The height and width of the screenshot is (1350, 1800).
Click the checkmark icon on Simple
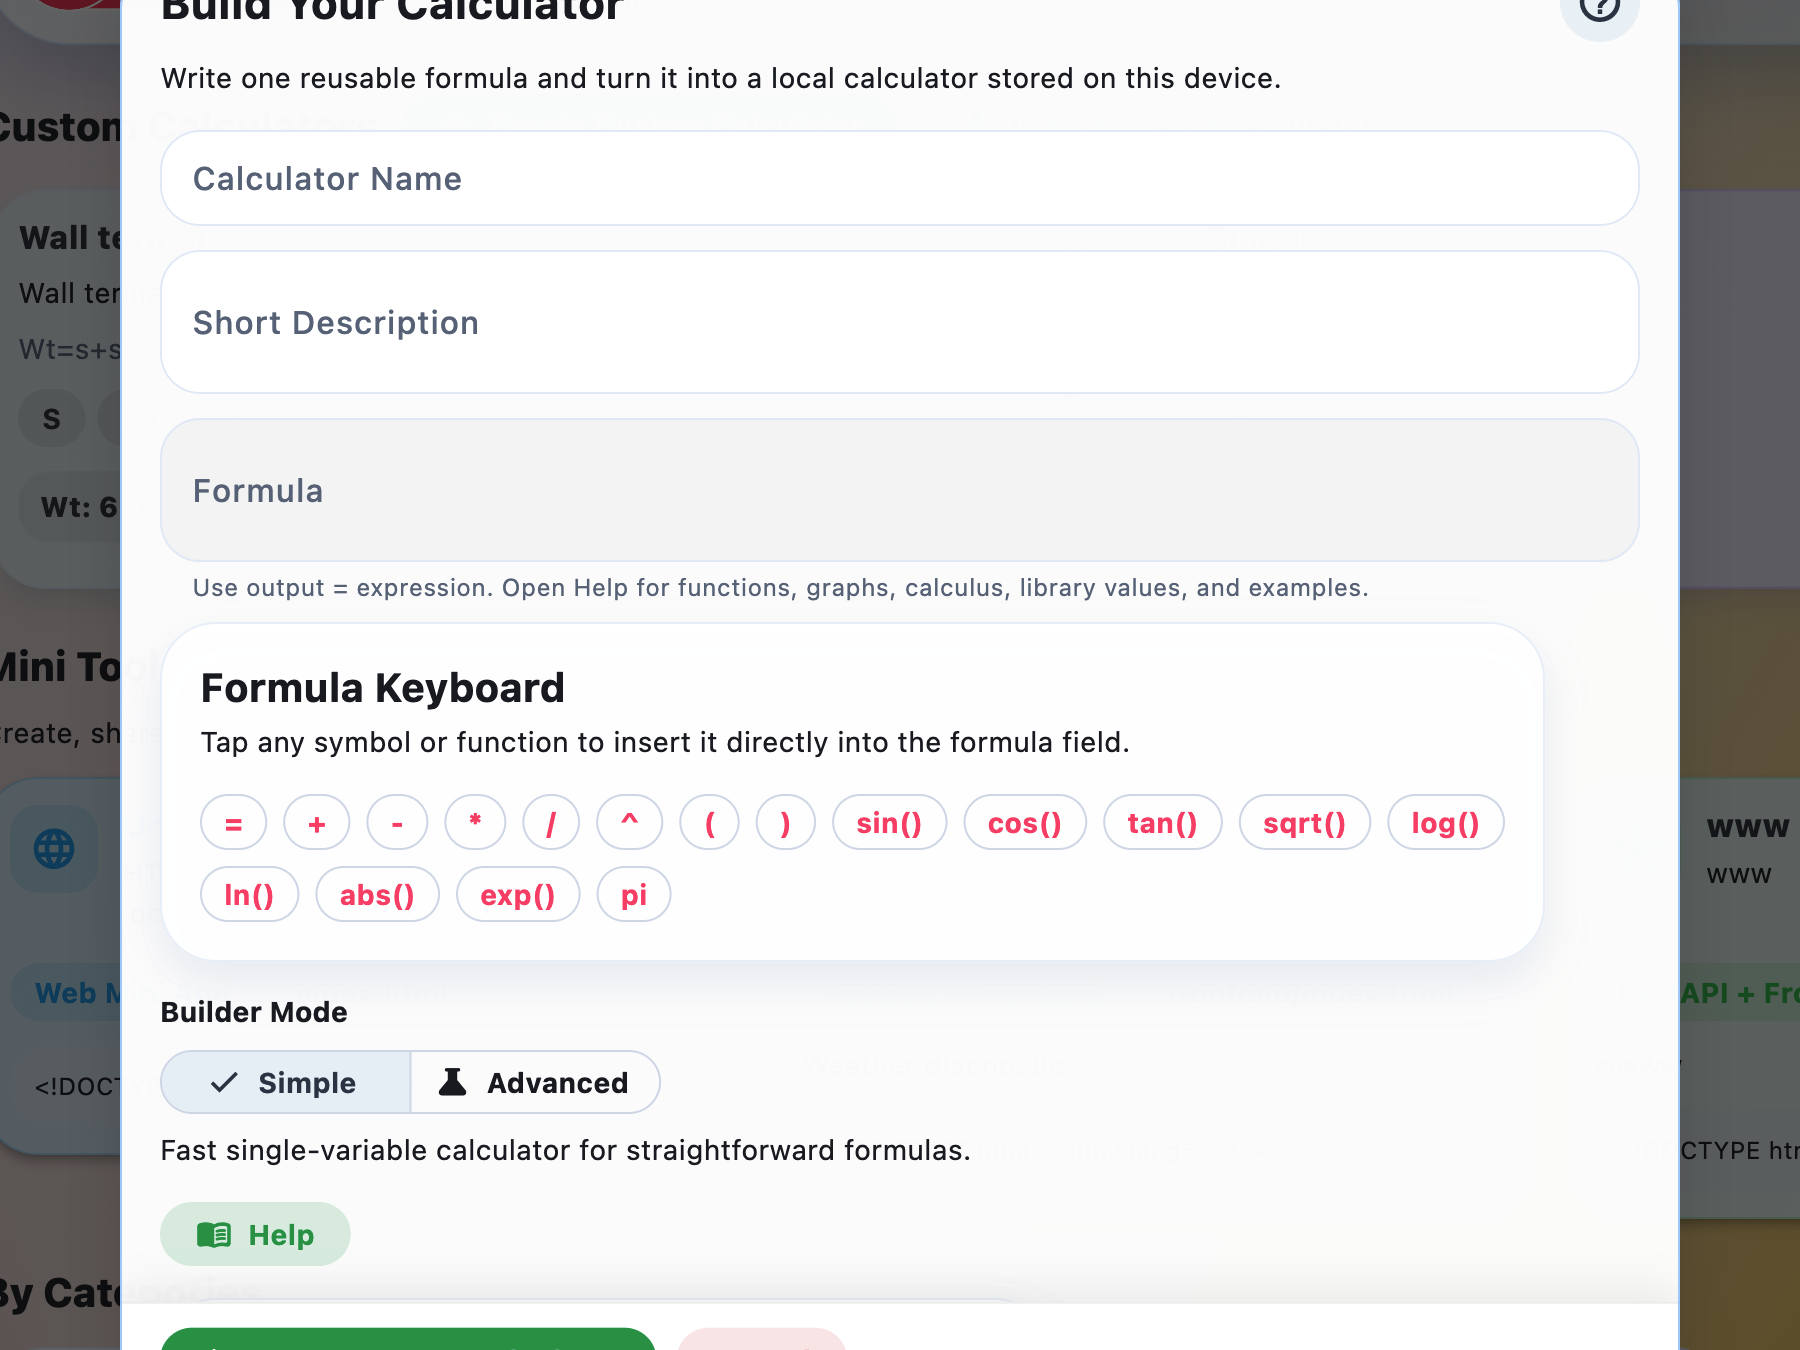point(225,1082)
